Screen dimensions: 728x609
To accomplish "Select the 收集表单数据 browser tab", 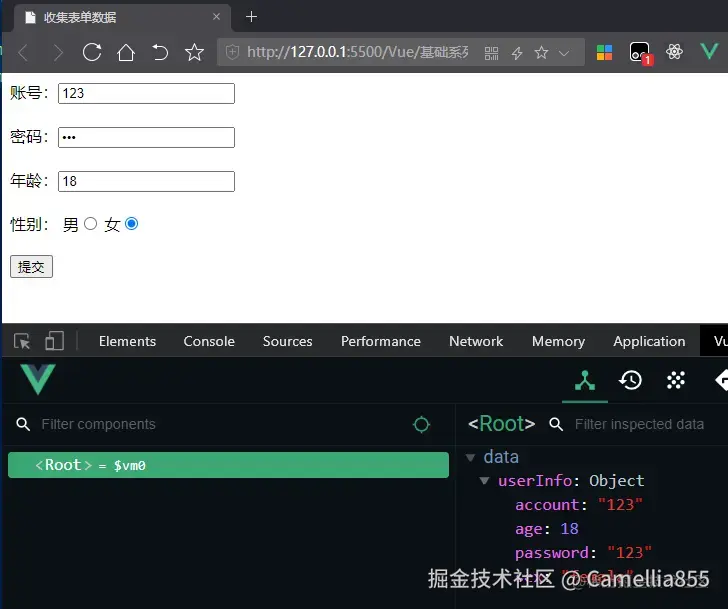I will pos(123,18).
